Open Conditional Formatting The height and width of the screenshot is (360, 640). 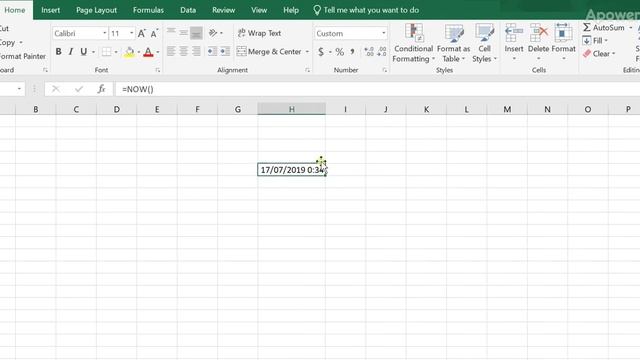[413, 43]
